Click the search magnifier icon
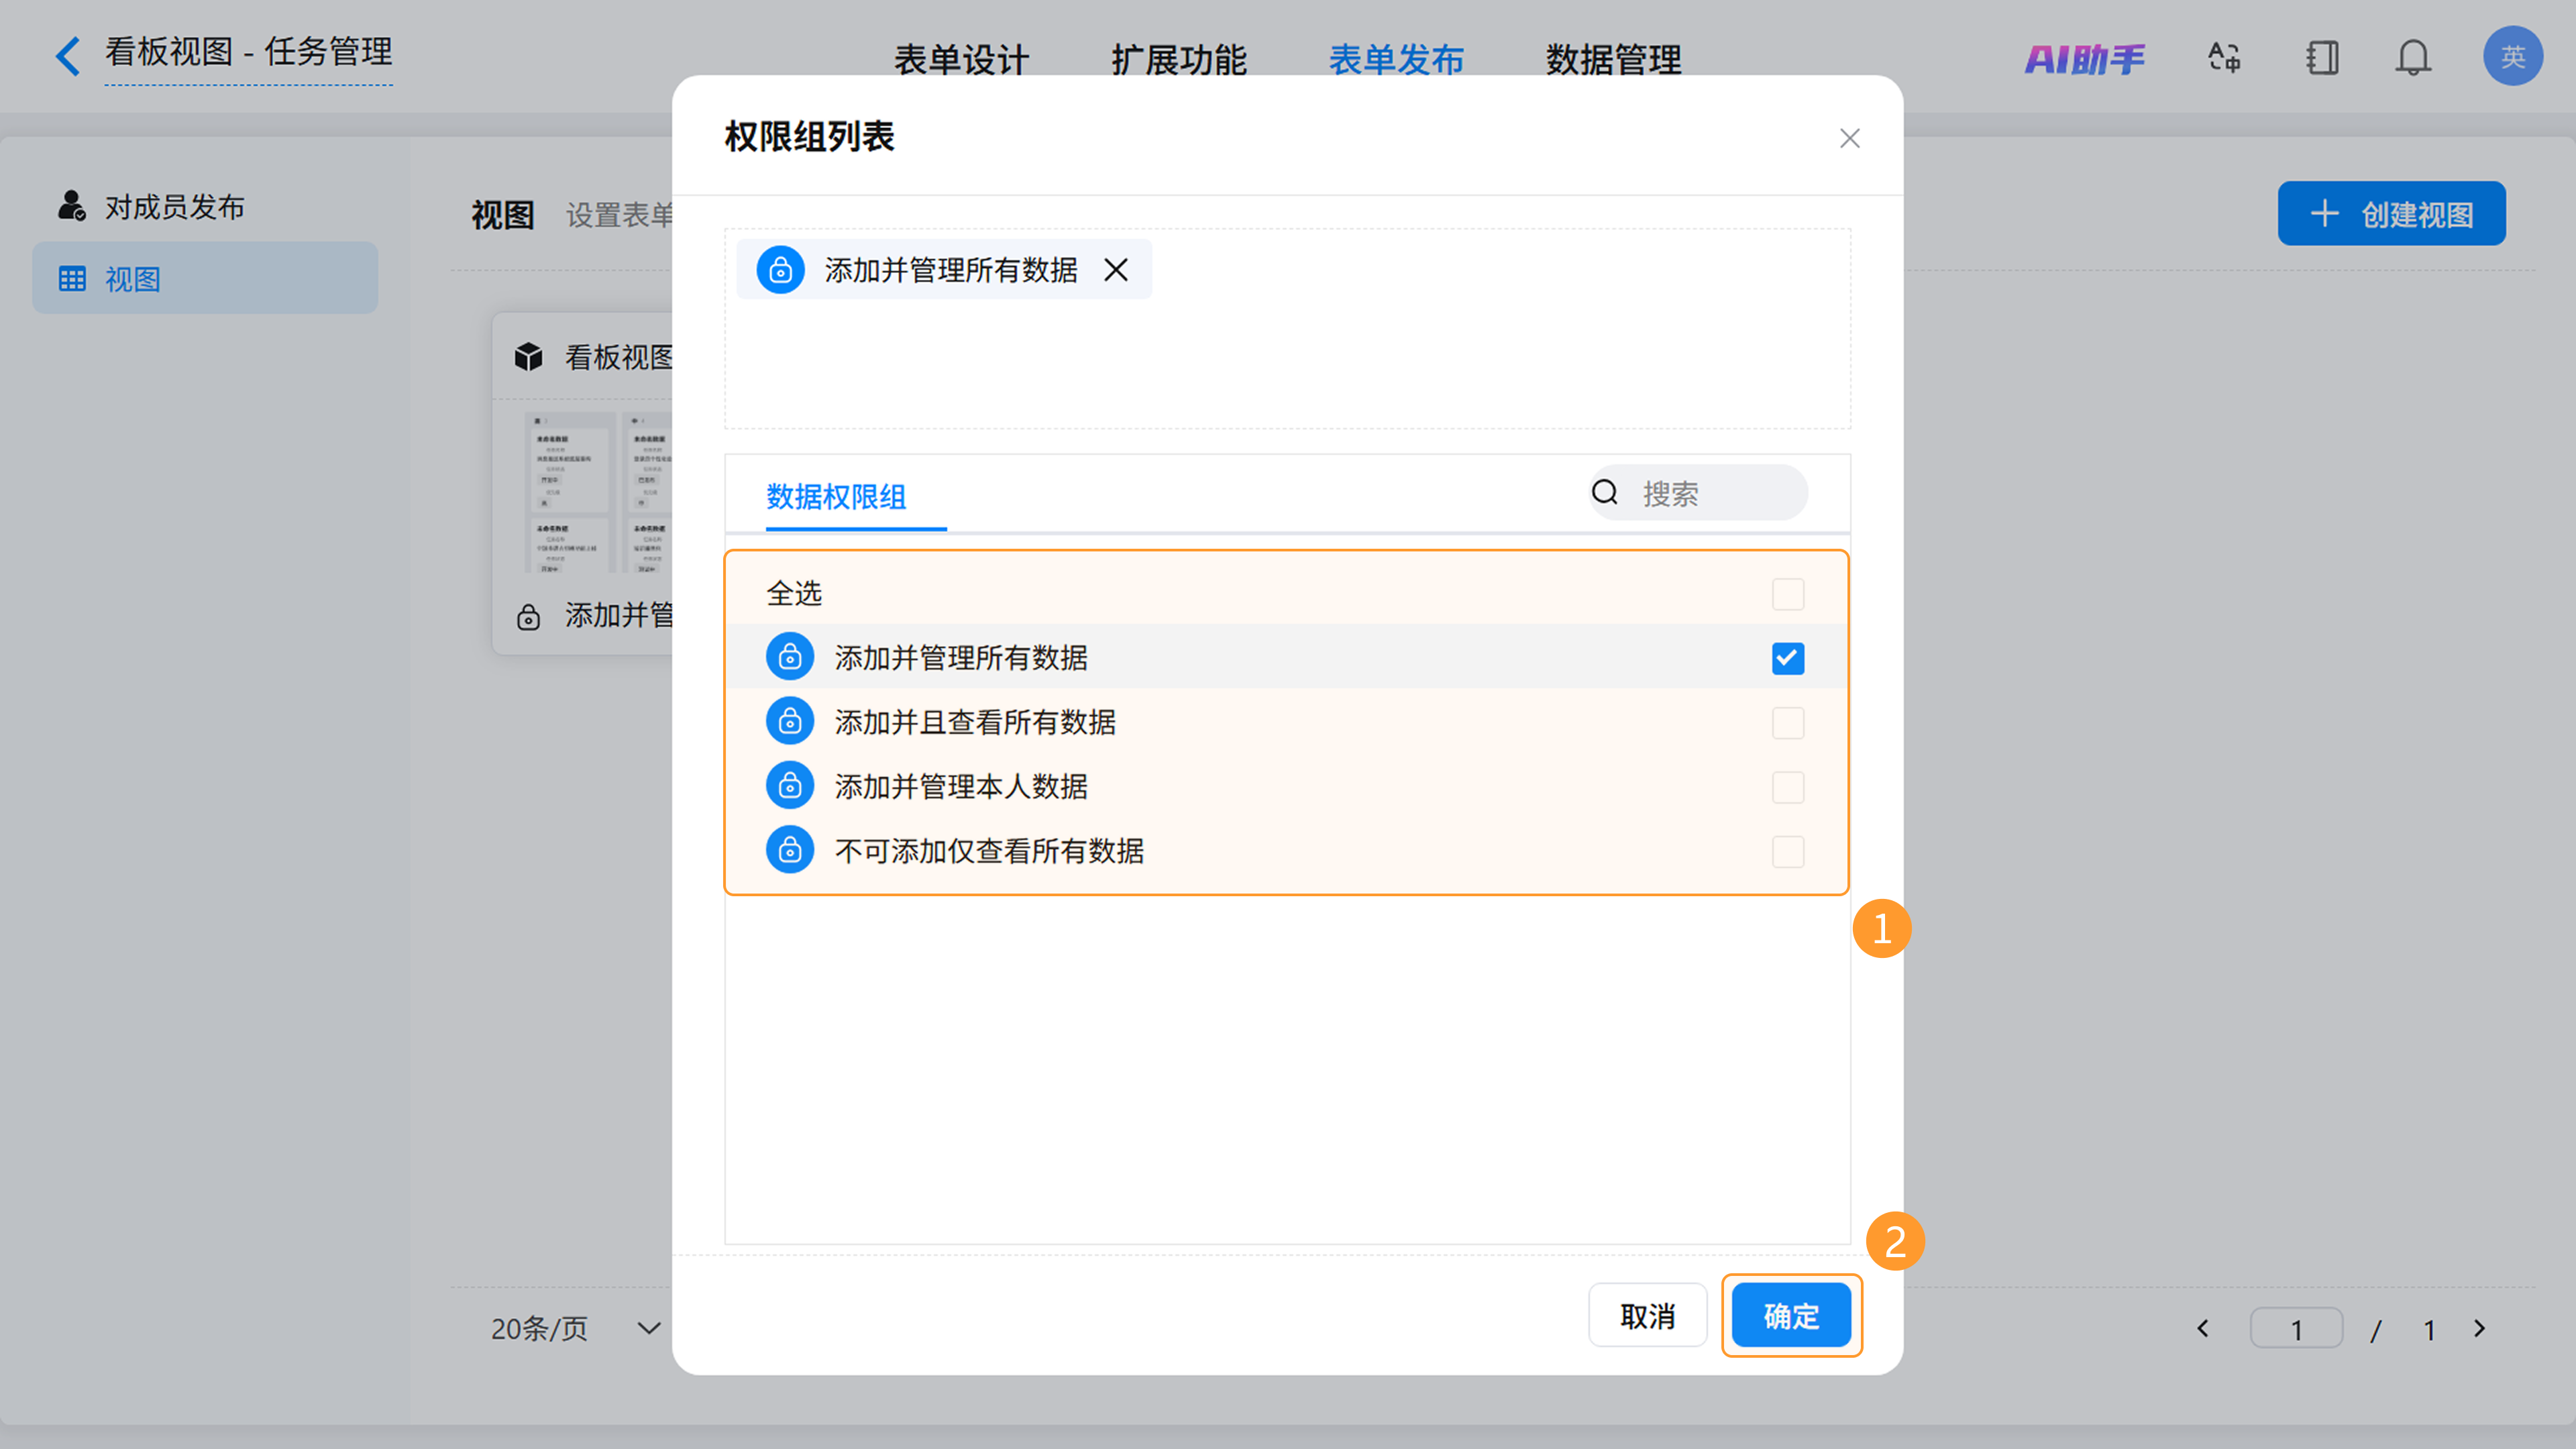2576x1449 pixels. [x=1604, y=492]
